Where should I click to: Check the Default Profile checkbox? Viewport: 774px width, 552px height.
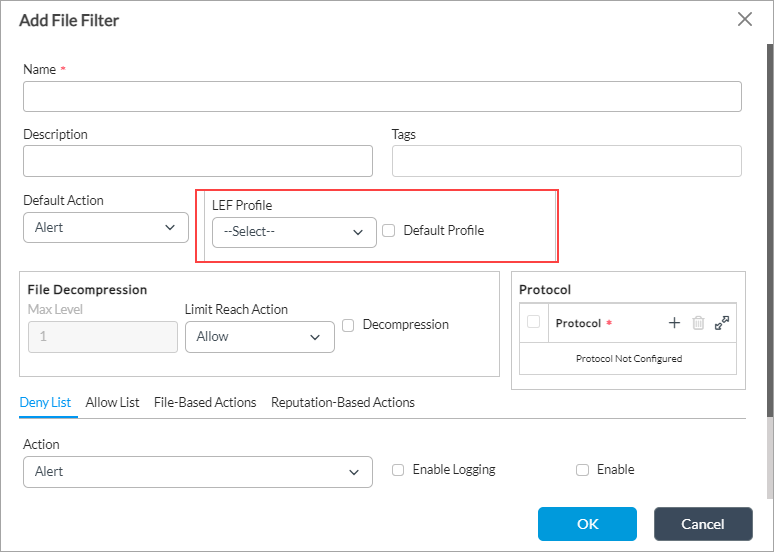point(389,231)
